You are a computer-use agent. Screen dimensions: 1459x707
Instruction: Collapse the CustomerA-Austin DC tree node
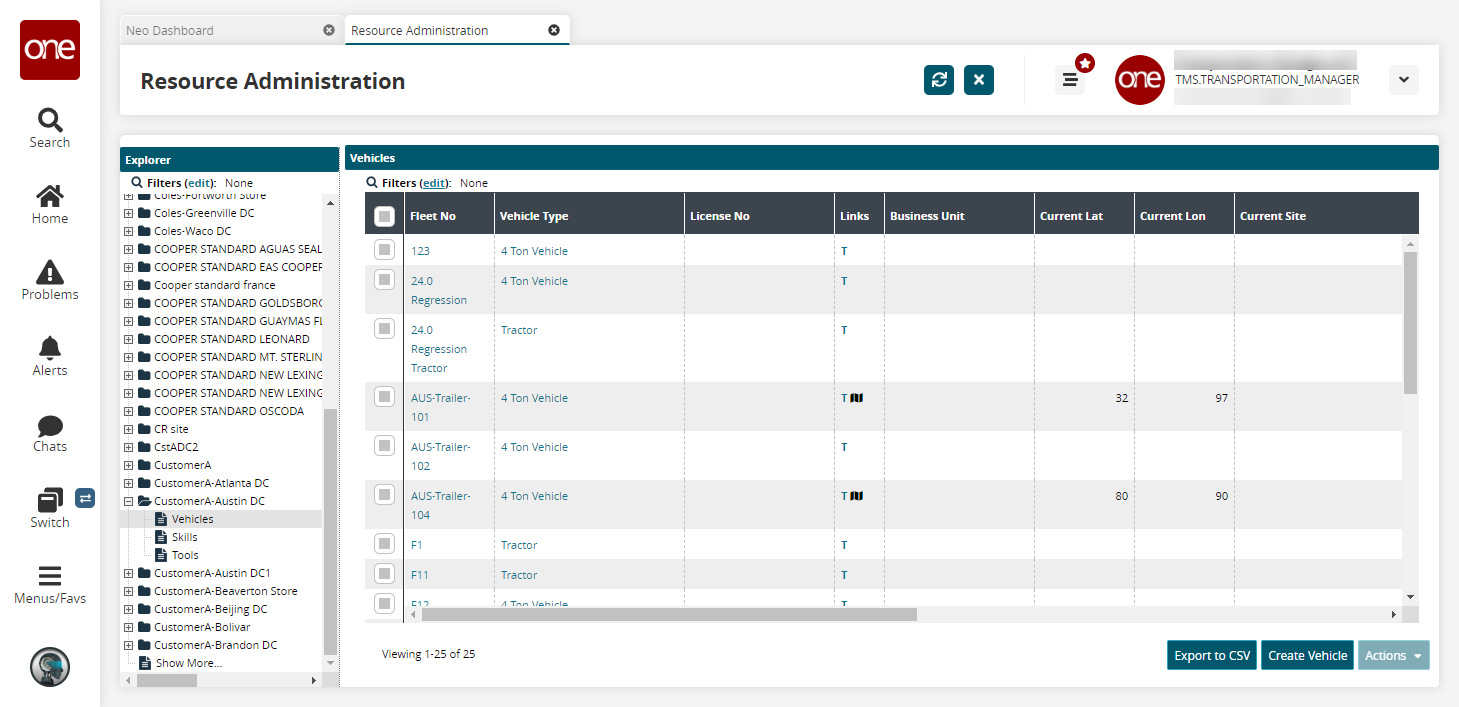128,501
